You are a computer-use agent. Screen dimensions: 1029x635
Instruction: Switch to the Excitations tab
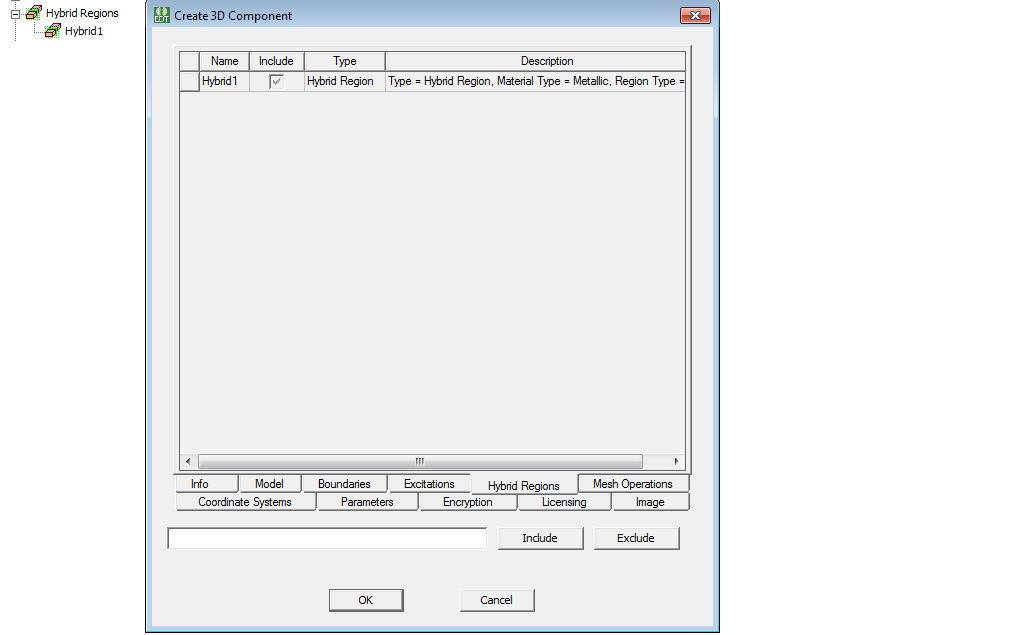pyautogui.click(x=430, y=483)
